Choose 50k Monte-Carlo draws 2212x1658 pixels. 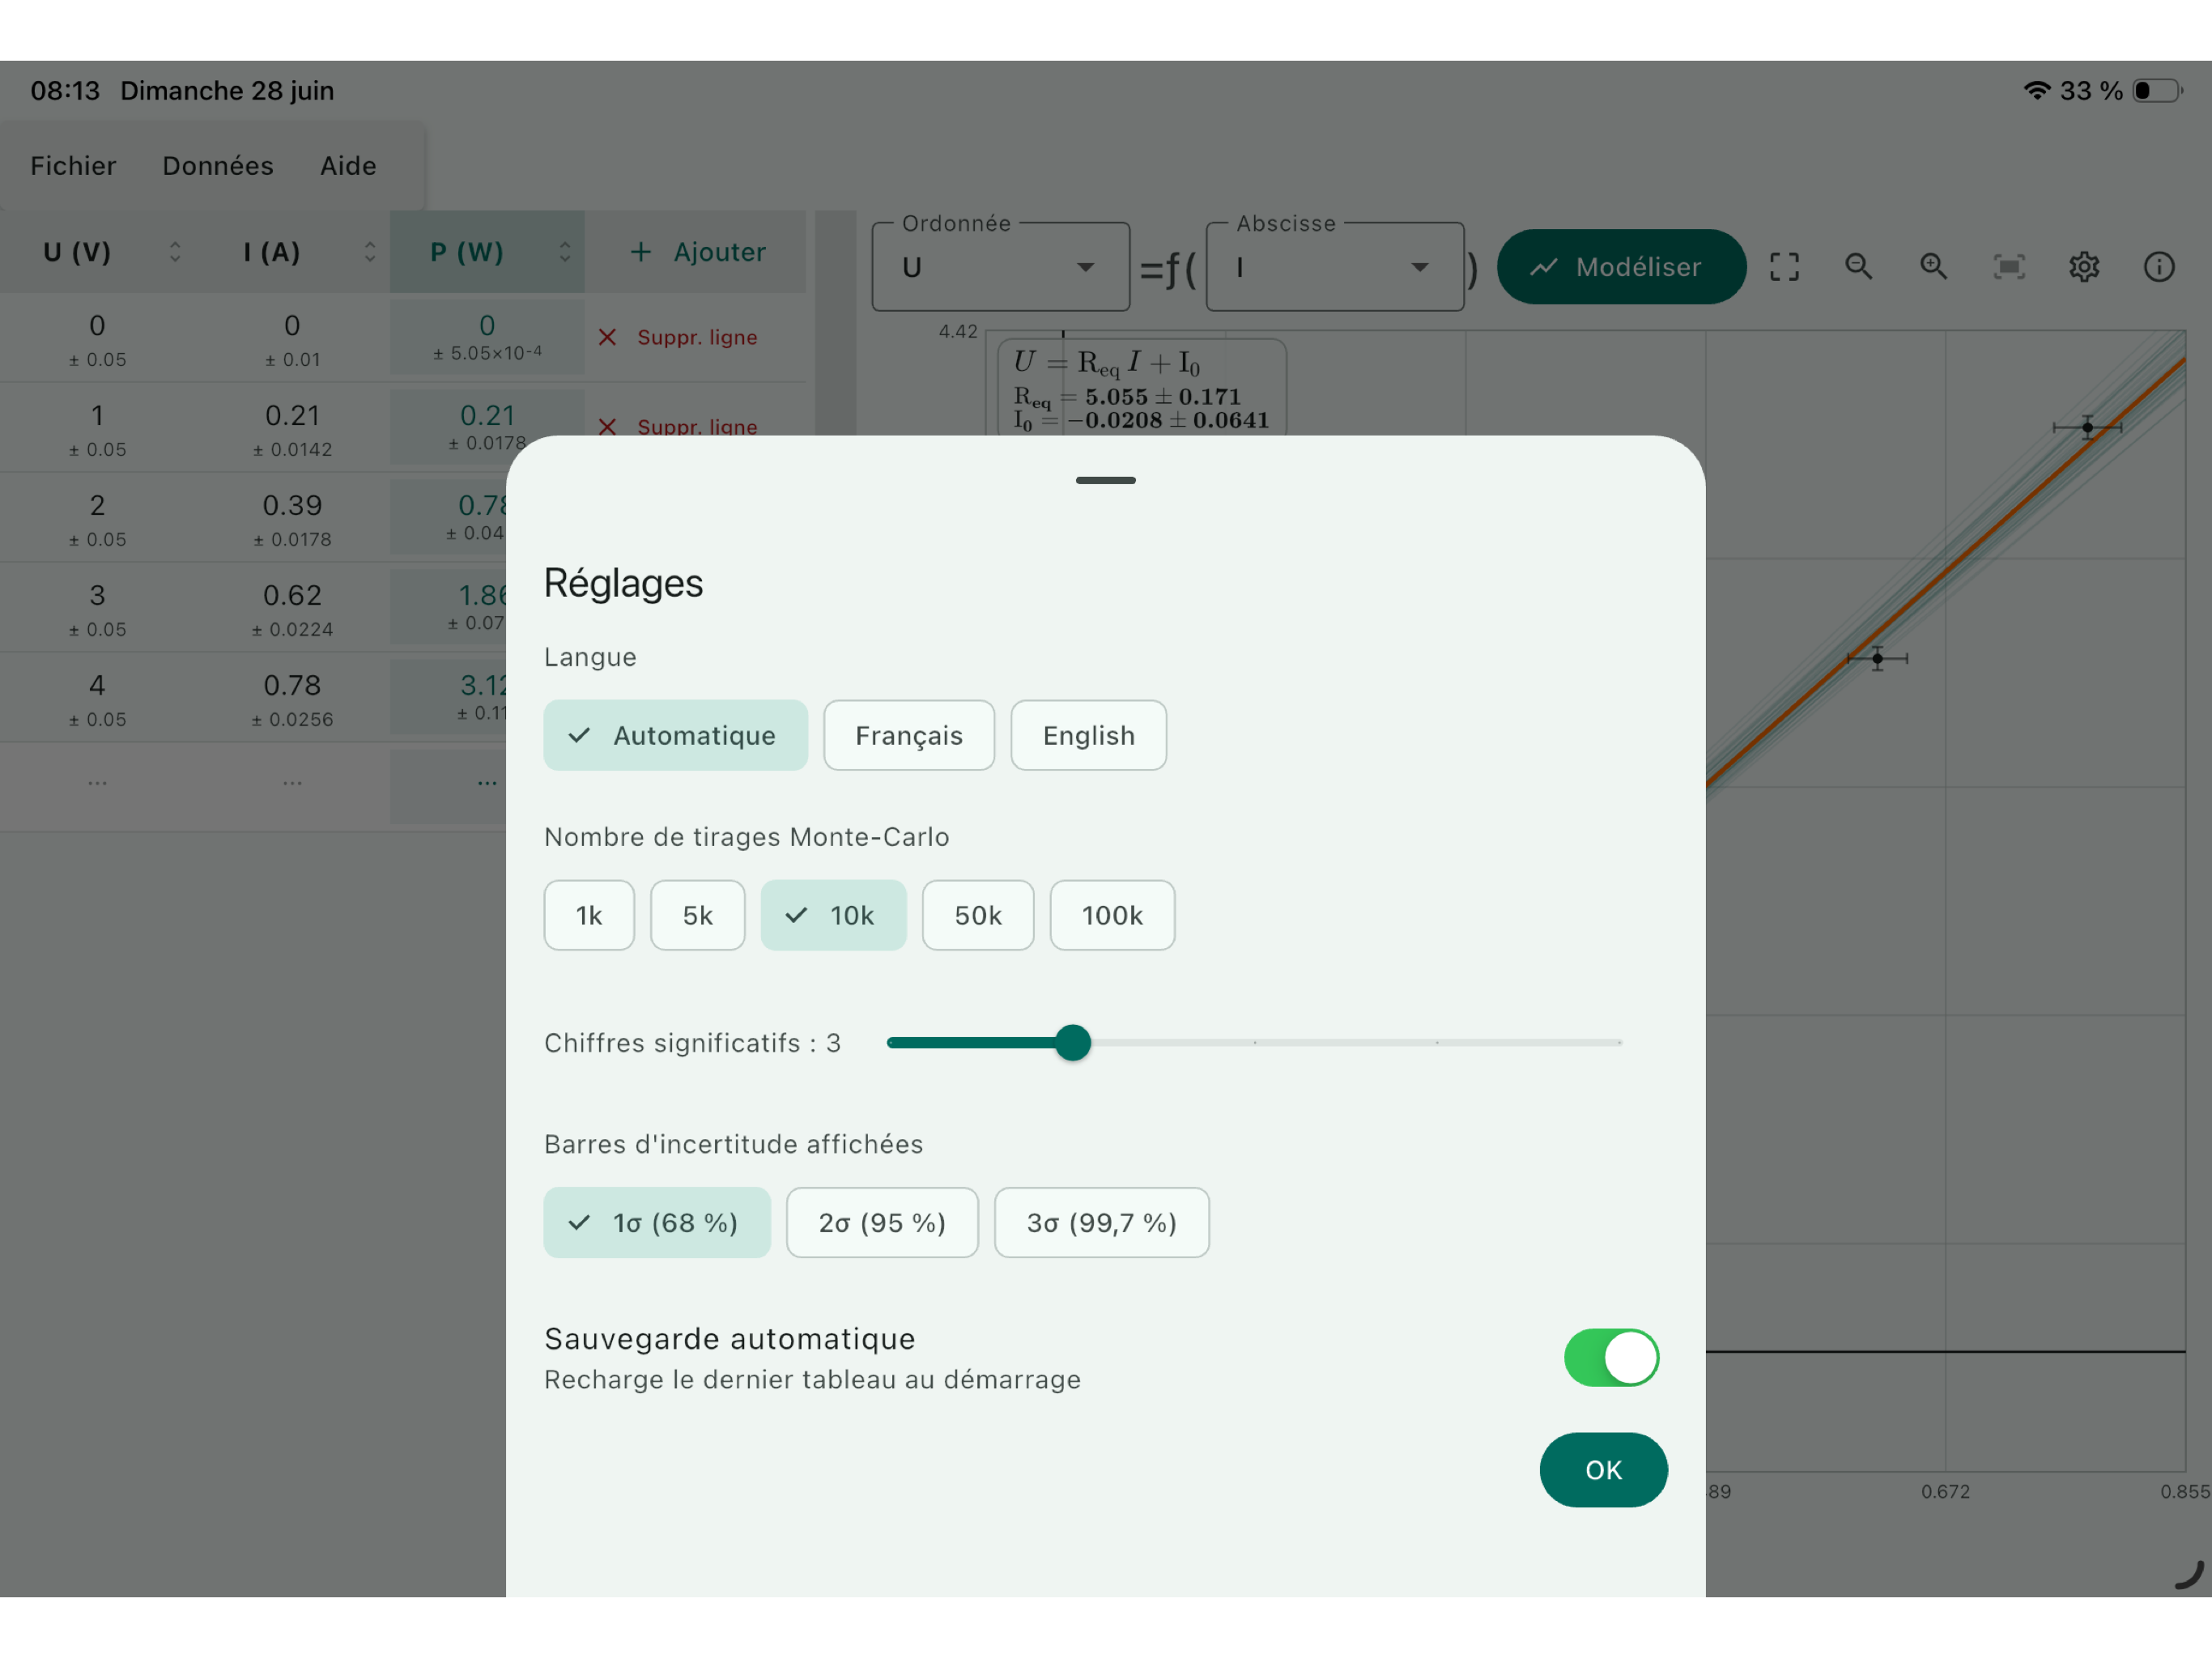(x=977, y=915)
